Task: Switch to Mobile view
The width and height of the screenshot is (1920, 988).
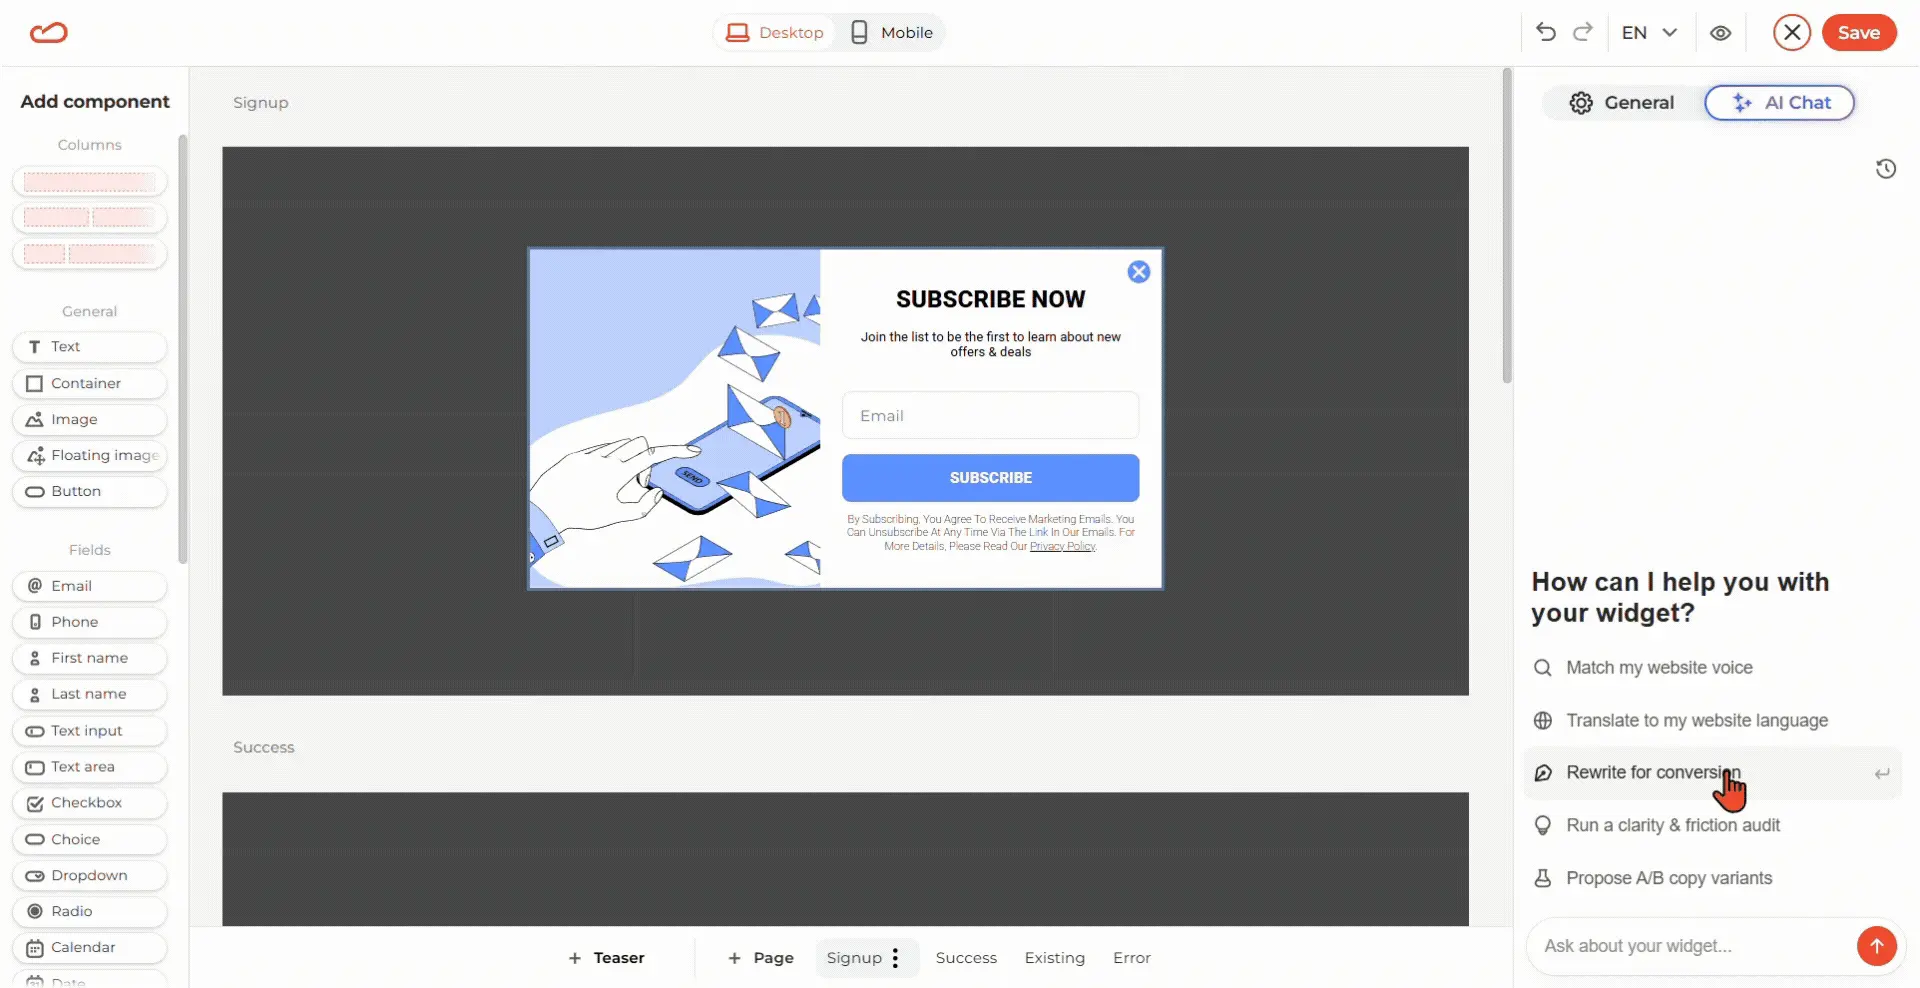Action: (x=891, y=32)
